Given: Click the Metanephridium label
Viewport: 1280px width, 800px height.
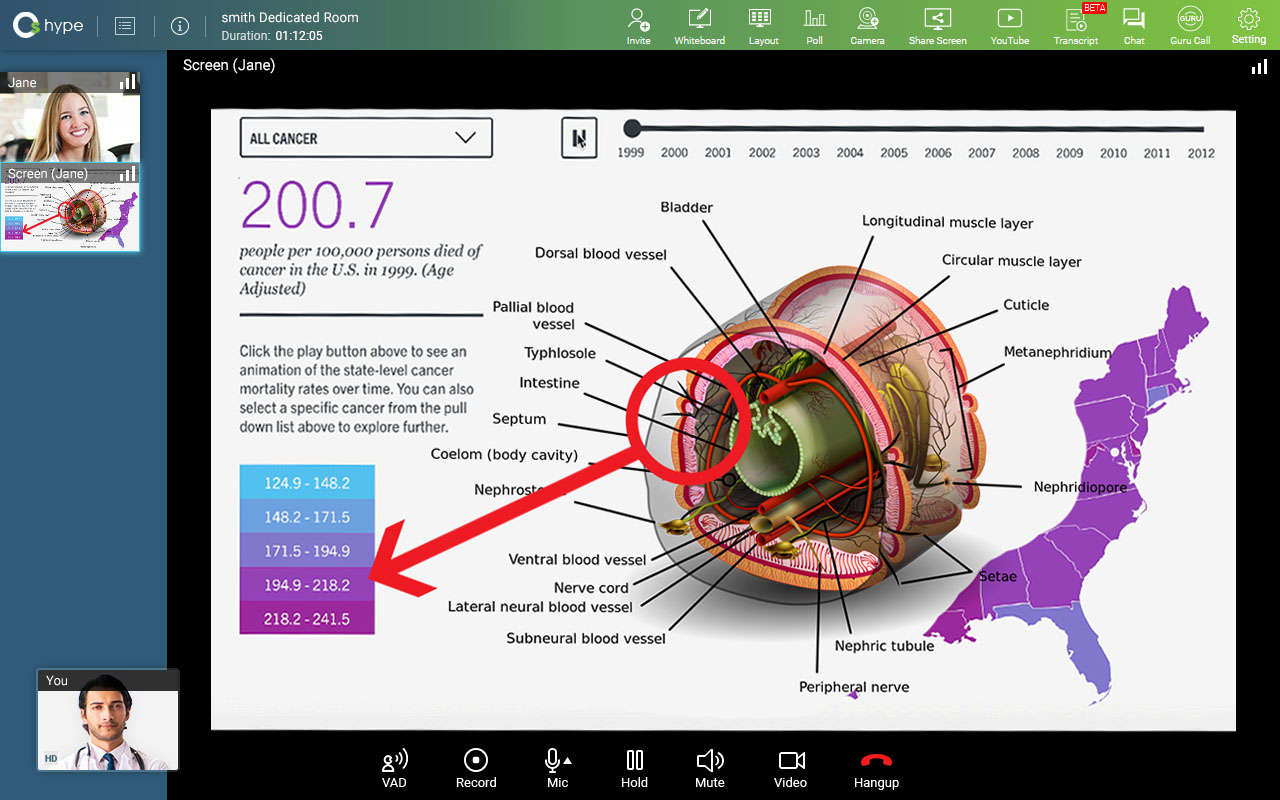Looking at the screenshot, I should point(1058,352).
